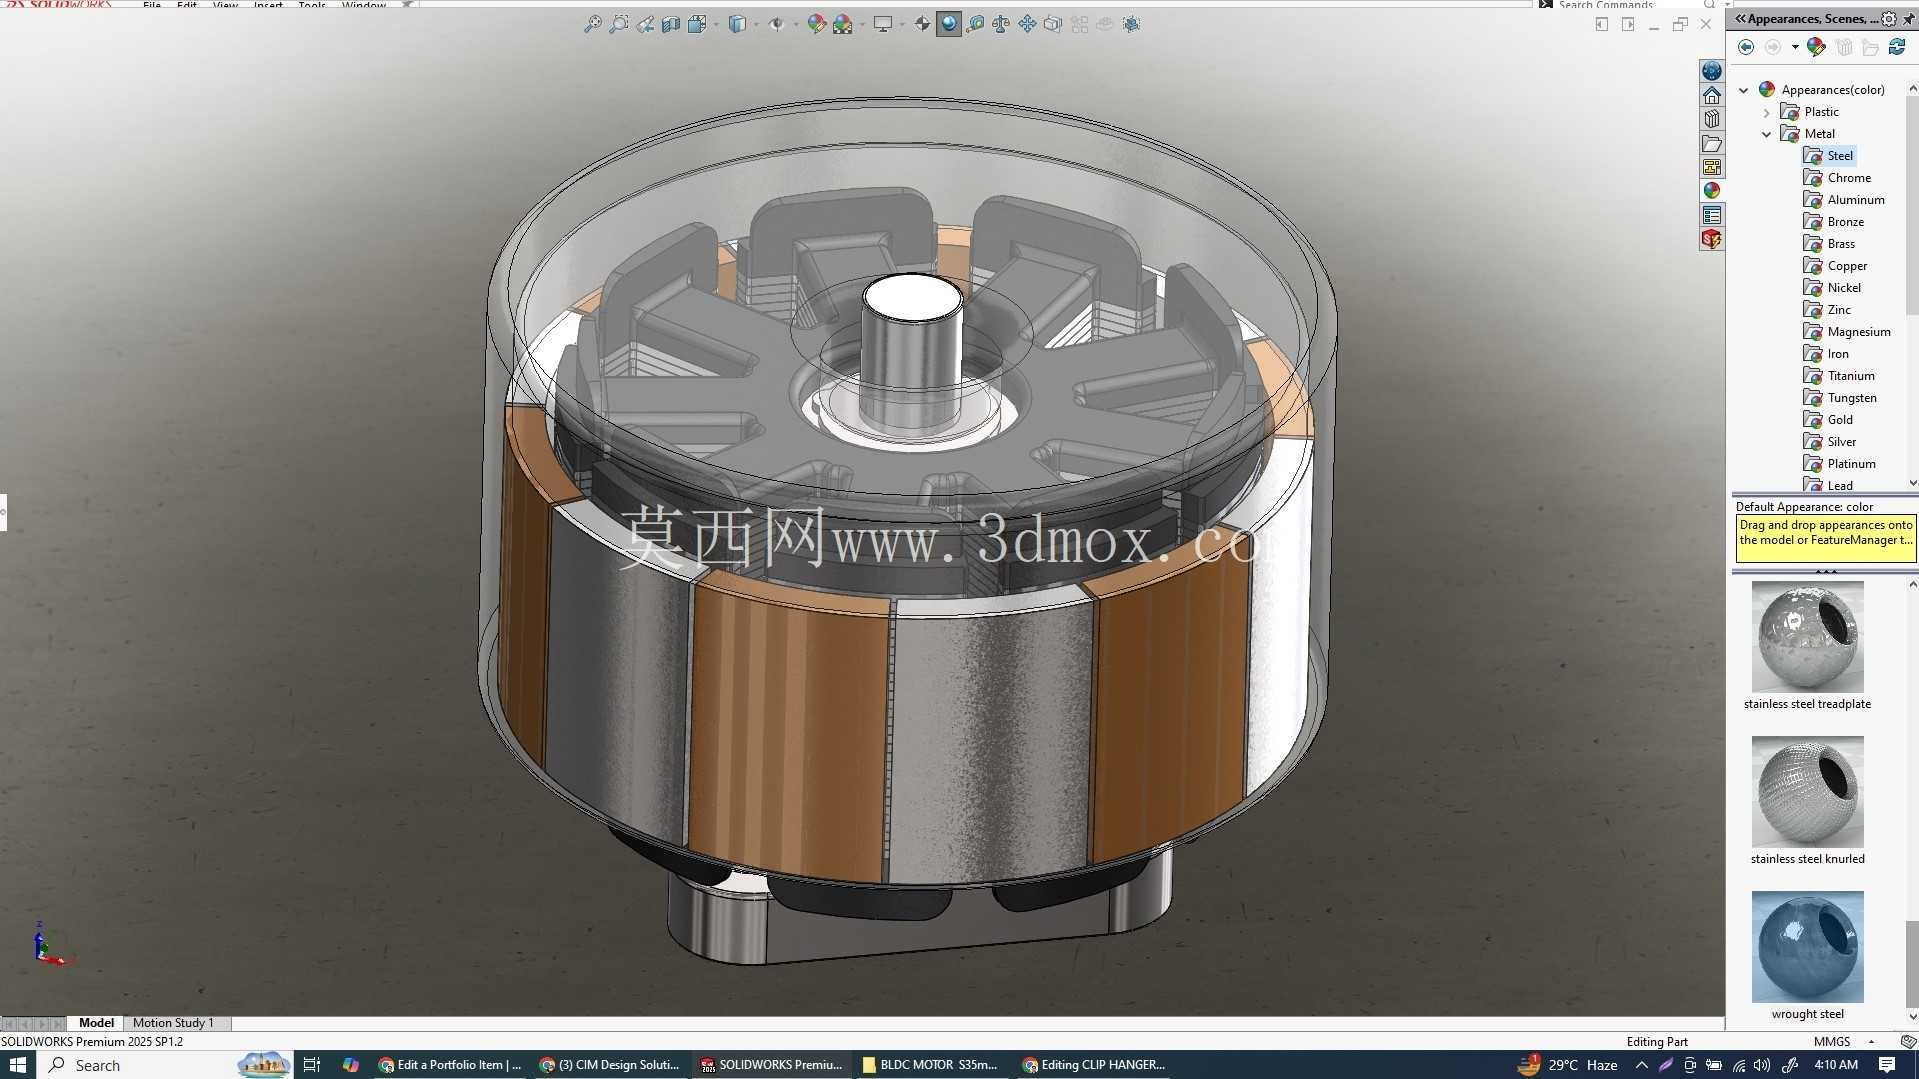Click the Move four-arrow icon

[1027, 24]
